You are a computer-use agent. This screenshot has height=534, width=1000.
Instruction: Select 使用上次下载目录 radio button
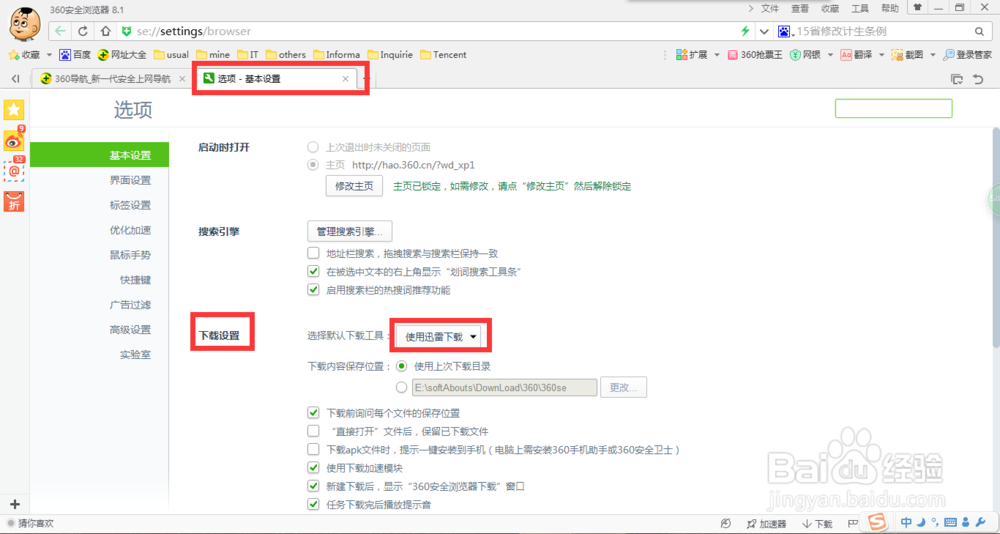pos(401,366)
